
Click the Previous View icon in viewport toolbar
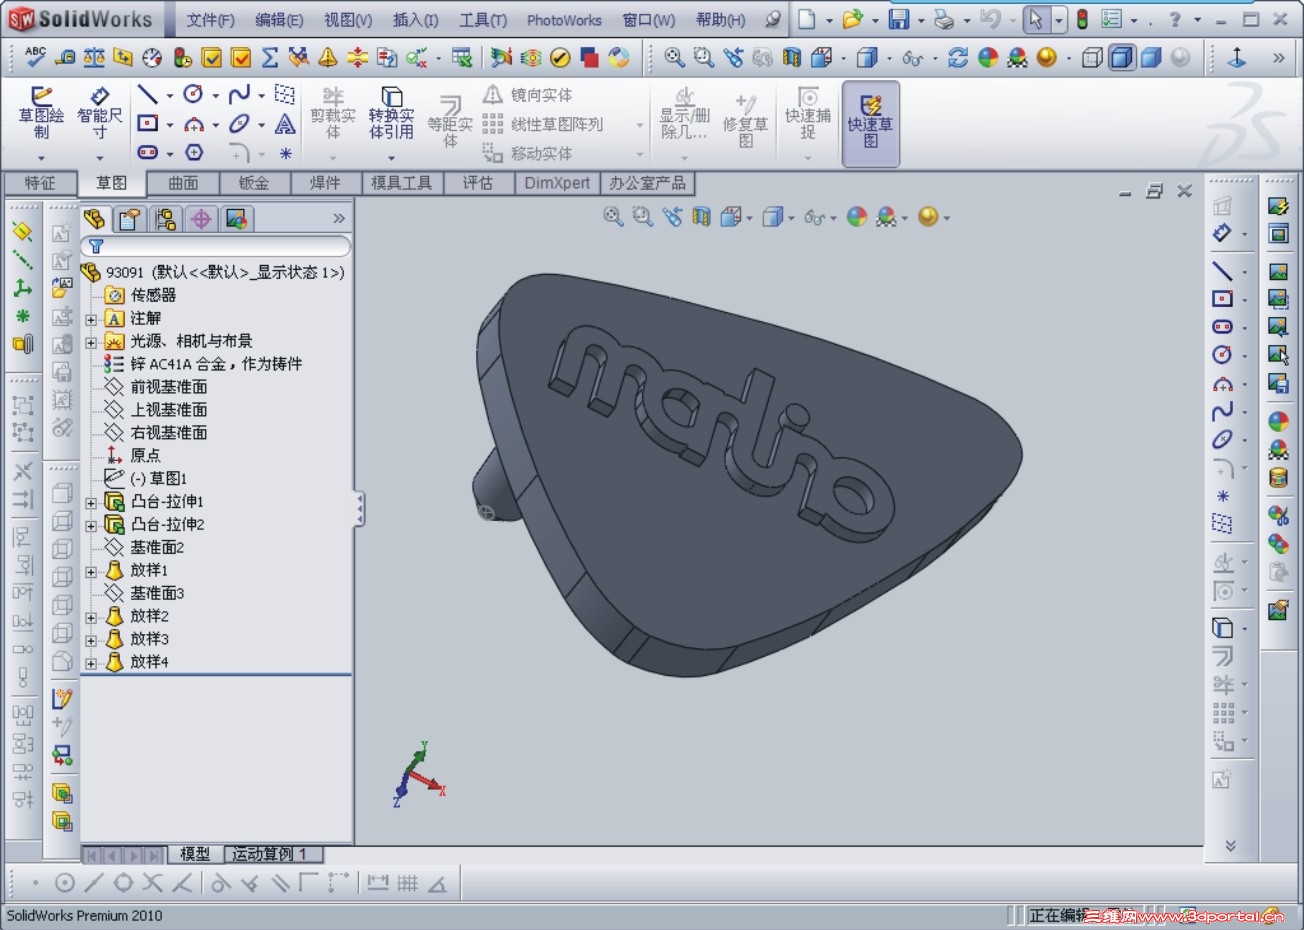point(672,217)
